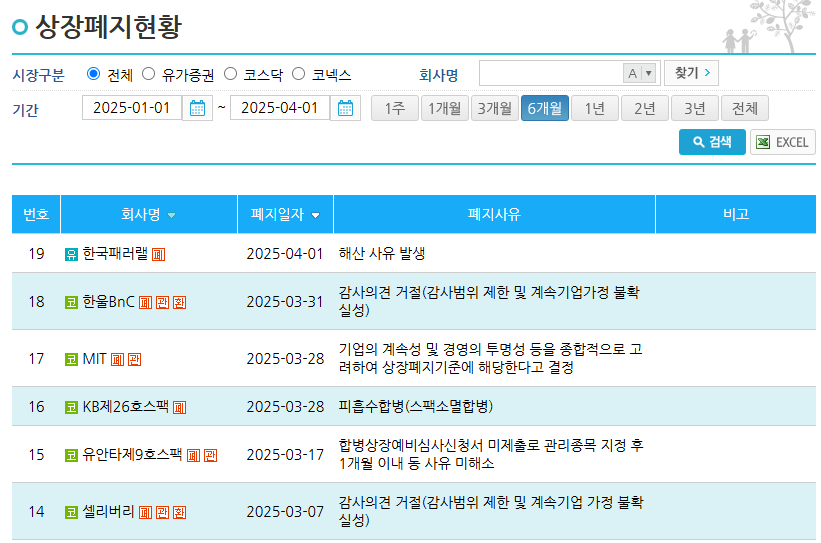
Task: Click the 관 icon for 한울BnC
Action: pyautogui.click(x=163, y=302)
